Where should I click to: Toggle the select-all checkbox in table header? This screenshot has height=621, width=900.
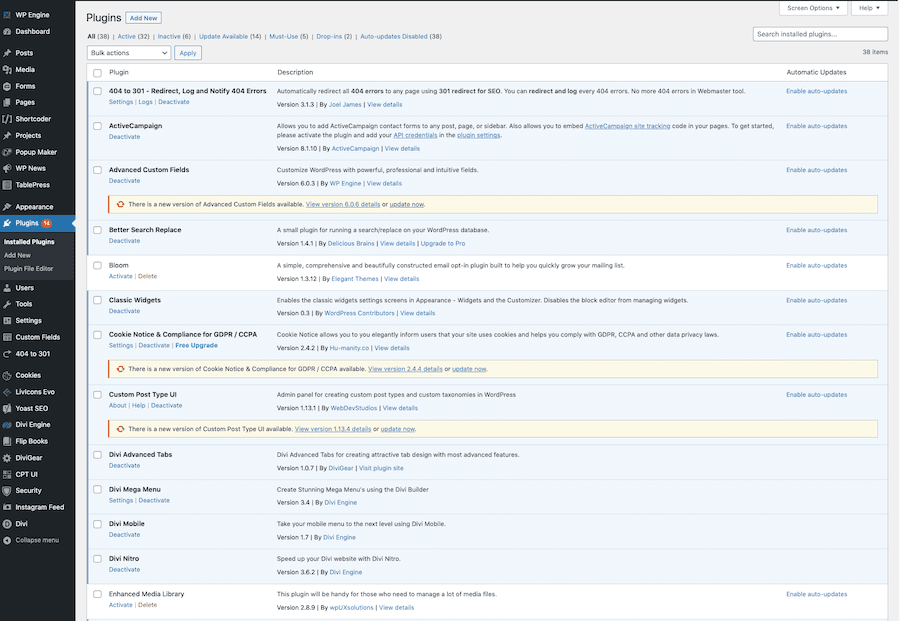(97, 73)
